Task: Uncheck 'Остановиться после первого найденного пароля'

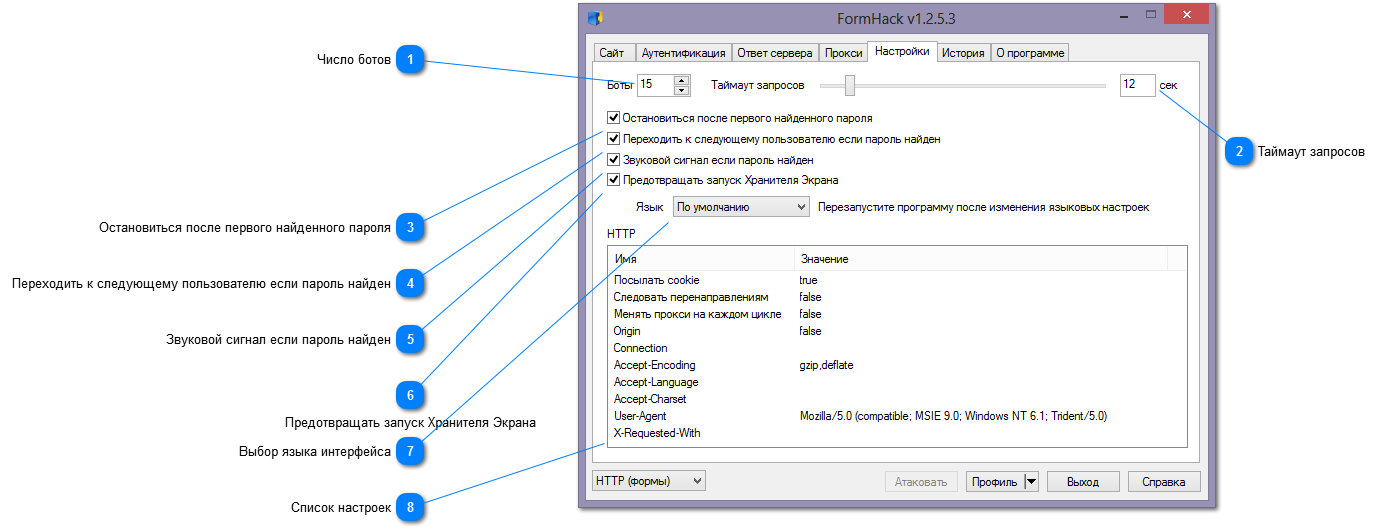Action: point(614,118)
